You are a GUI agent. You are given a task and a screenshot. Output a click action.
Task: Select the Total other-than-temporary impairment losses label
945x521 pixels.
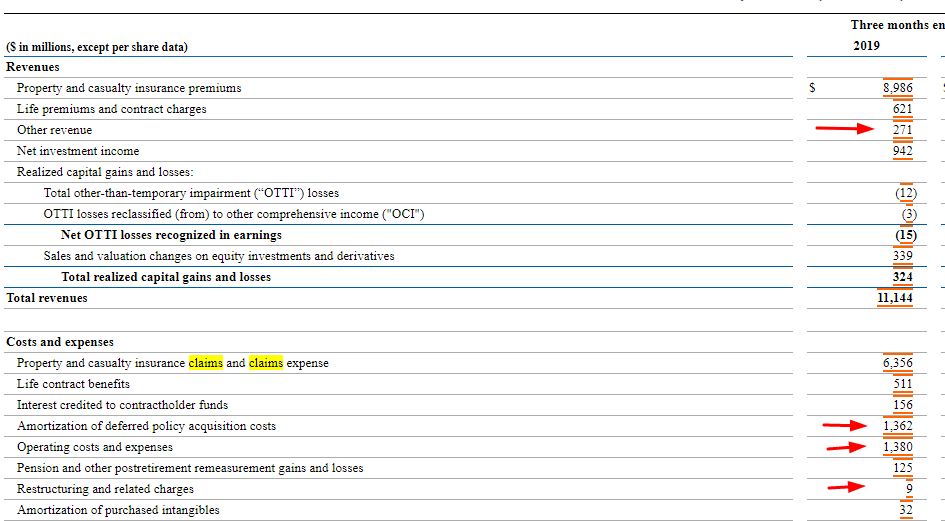(x=191, y=194)
